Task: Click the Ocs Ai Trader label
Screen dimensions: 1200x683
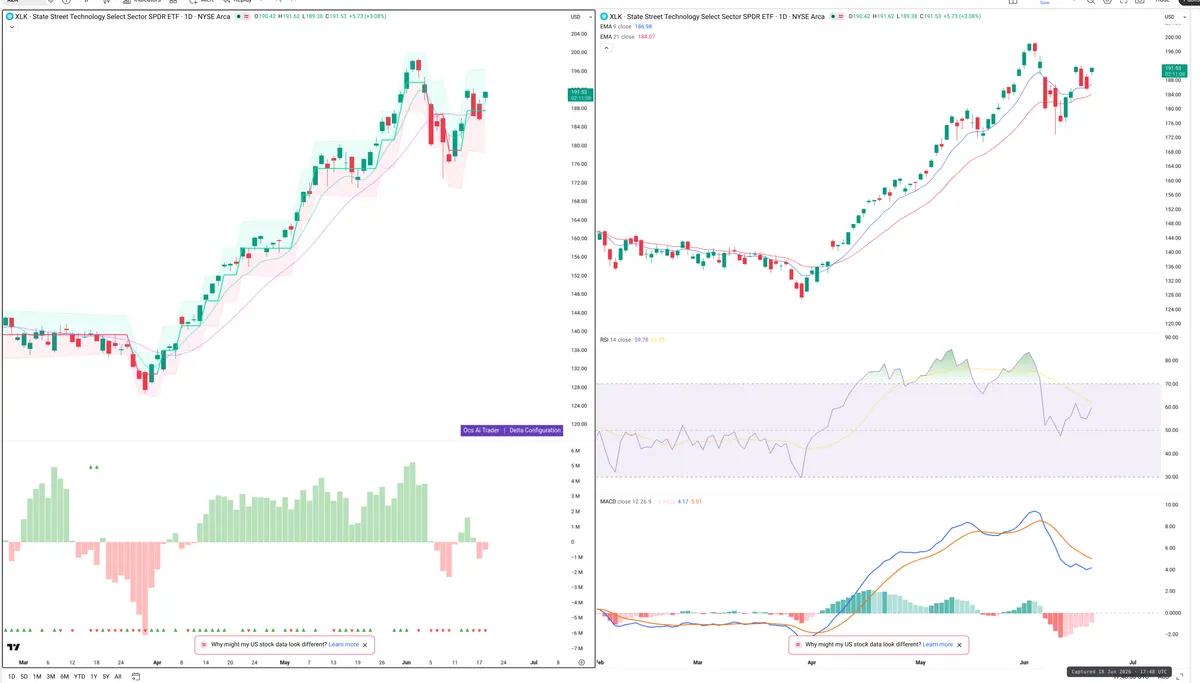Action: (x=481, y=430)
